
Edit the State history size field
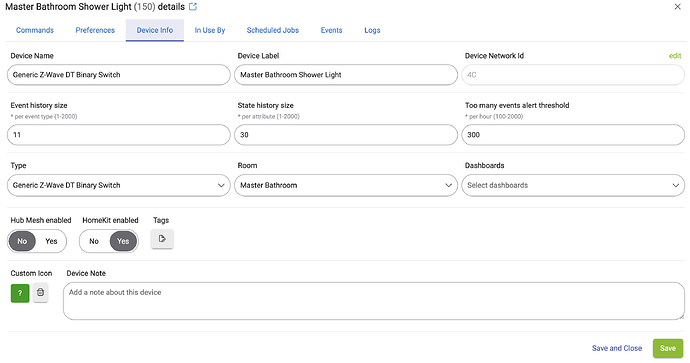(x=346, y=135)
